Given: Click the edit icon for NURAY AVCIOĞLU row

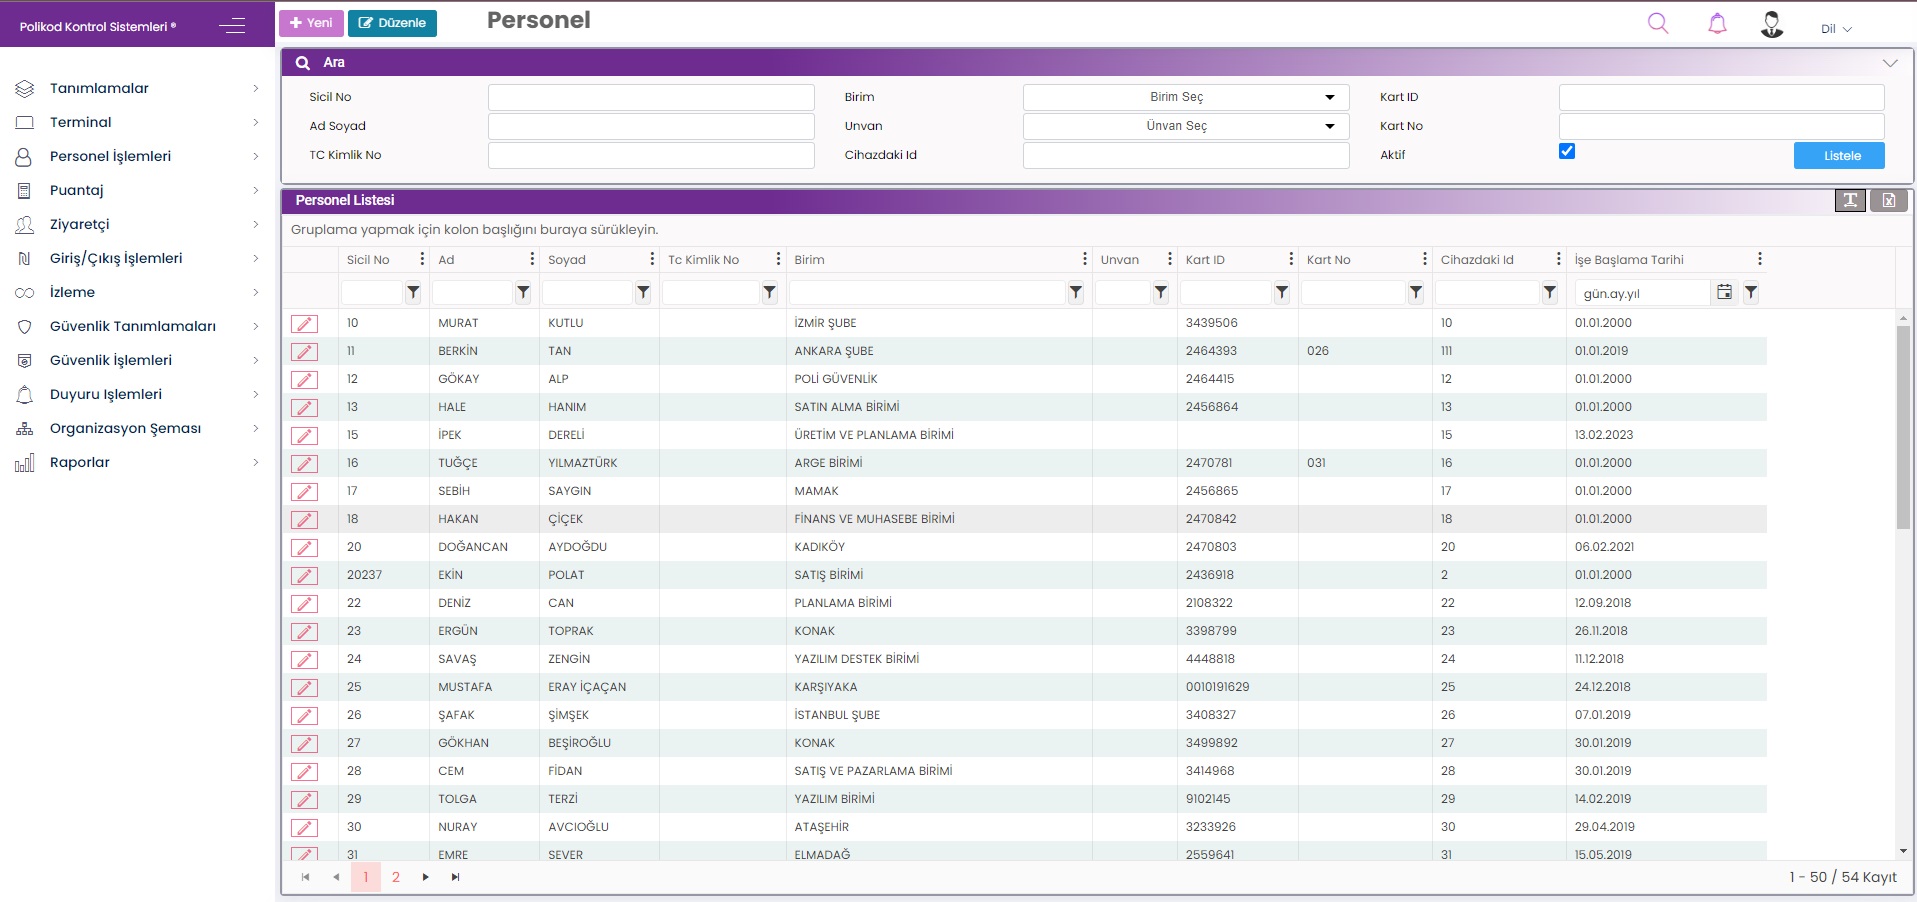Looking at the screenshot, I should pyautogui.click(x=305, y=827).
